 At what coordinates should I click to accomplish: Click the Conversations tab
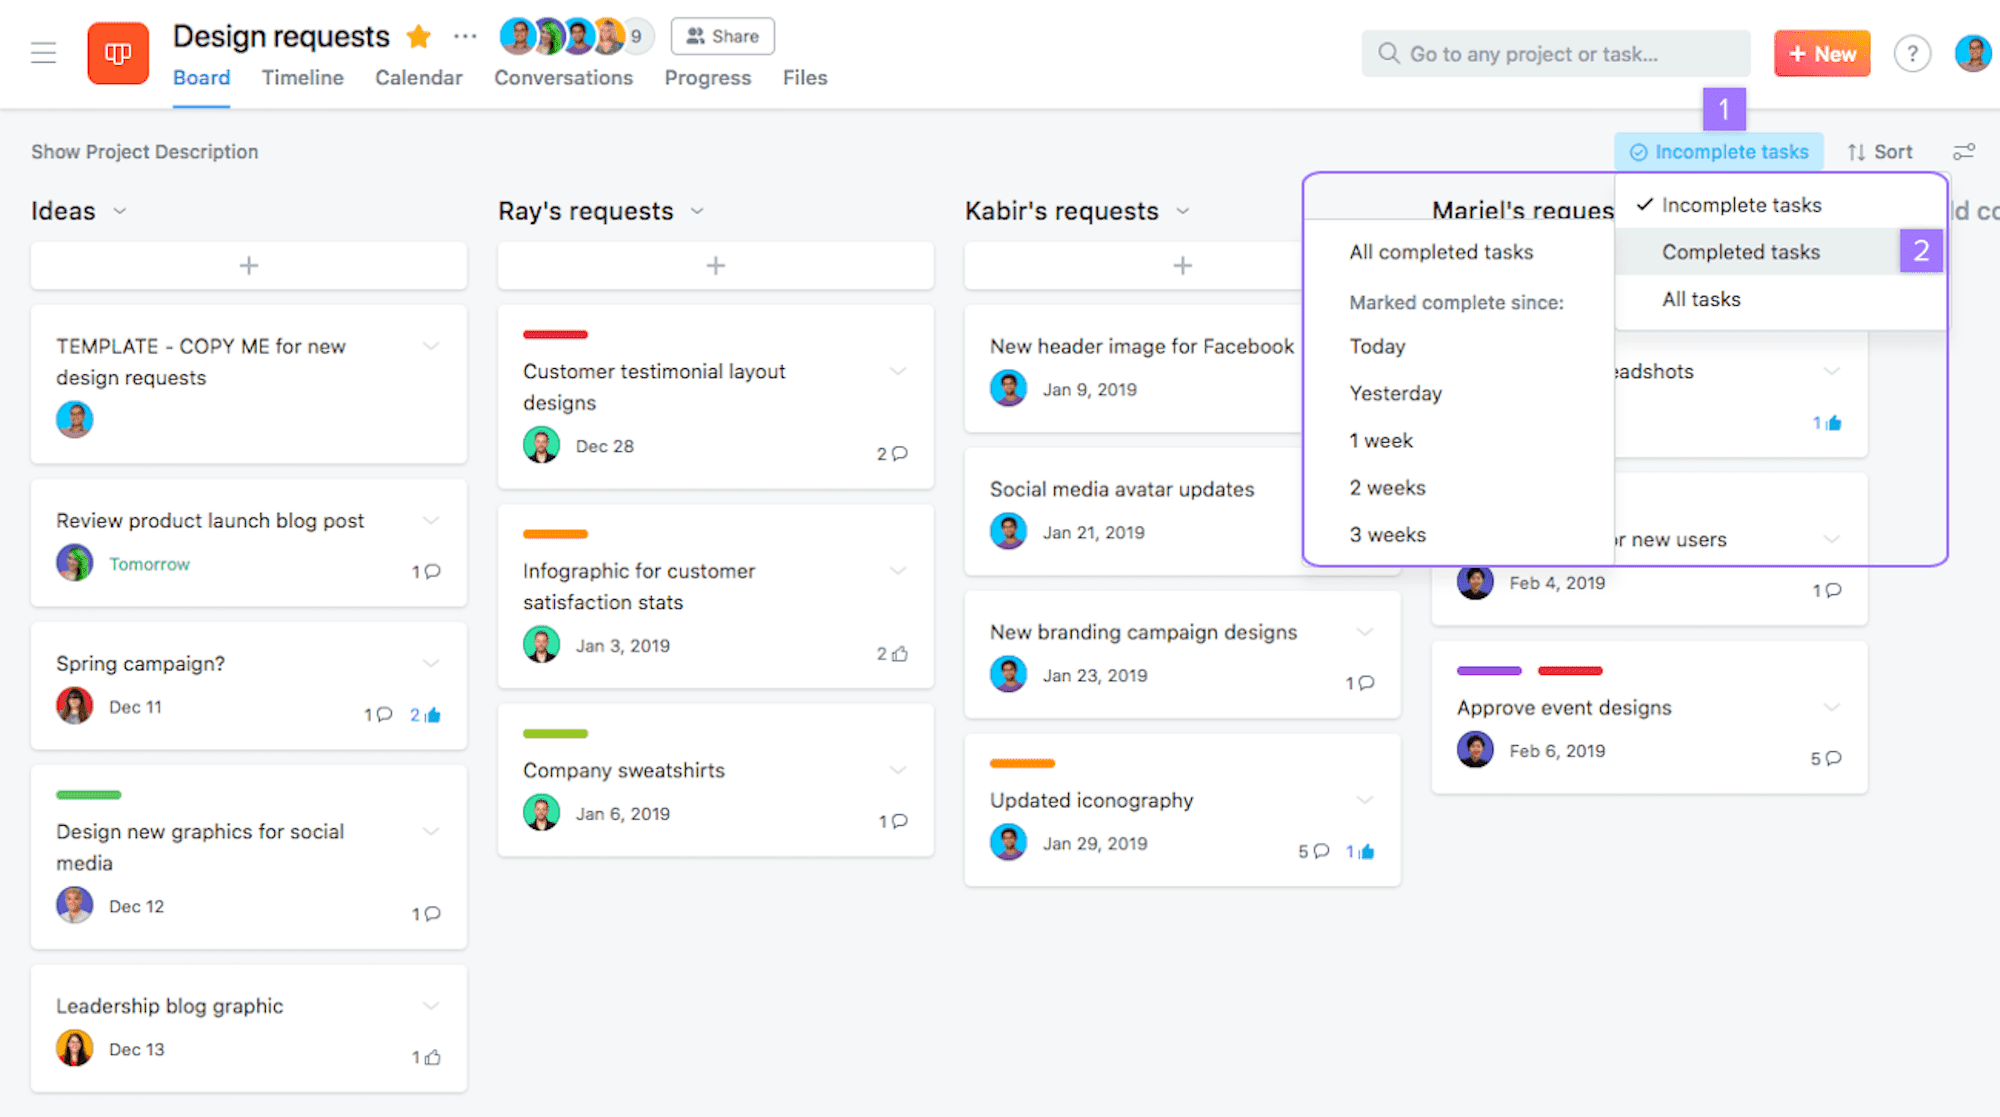[563, 77]
